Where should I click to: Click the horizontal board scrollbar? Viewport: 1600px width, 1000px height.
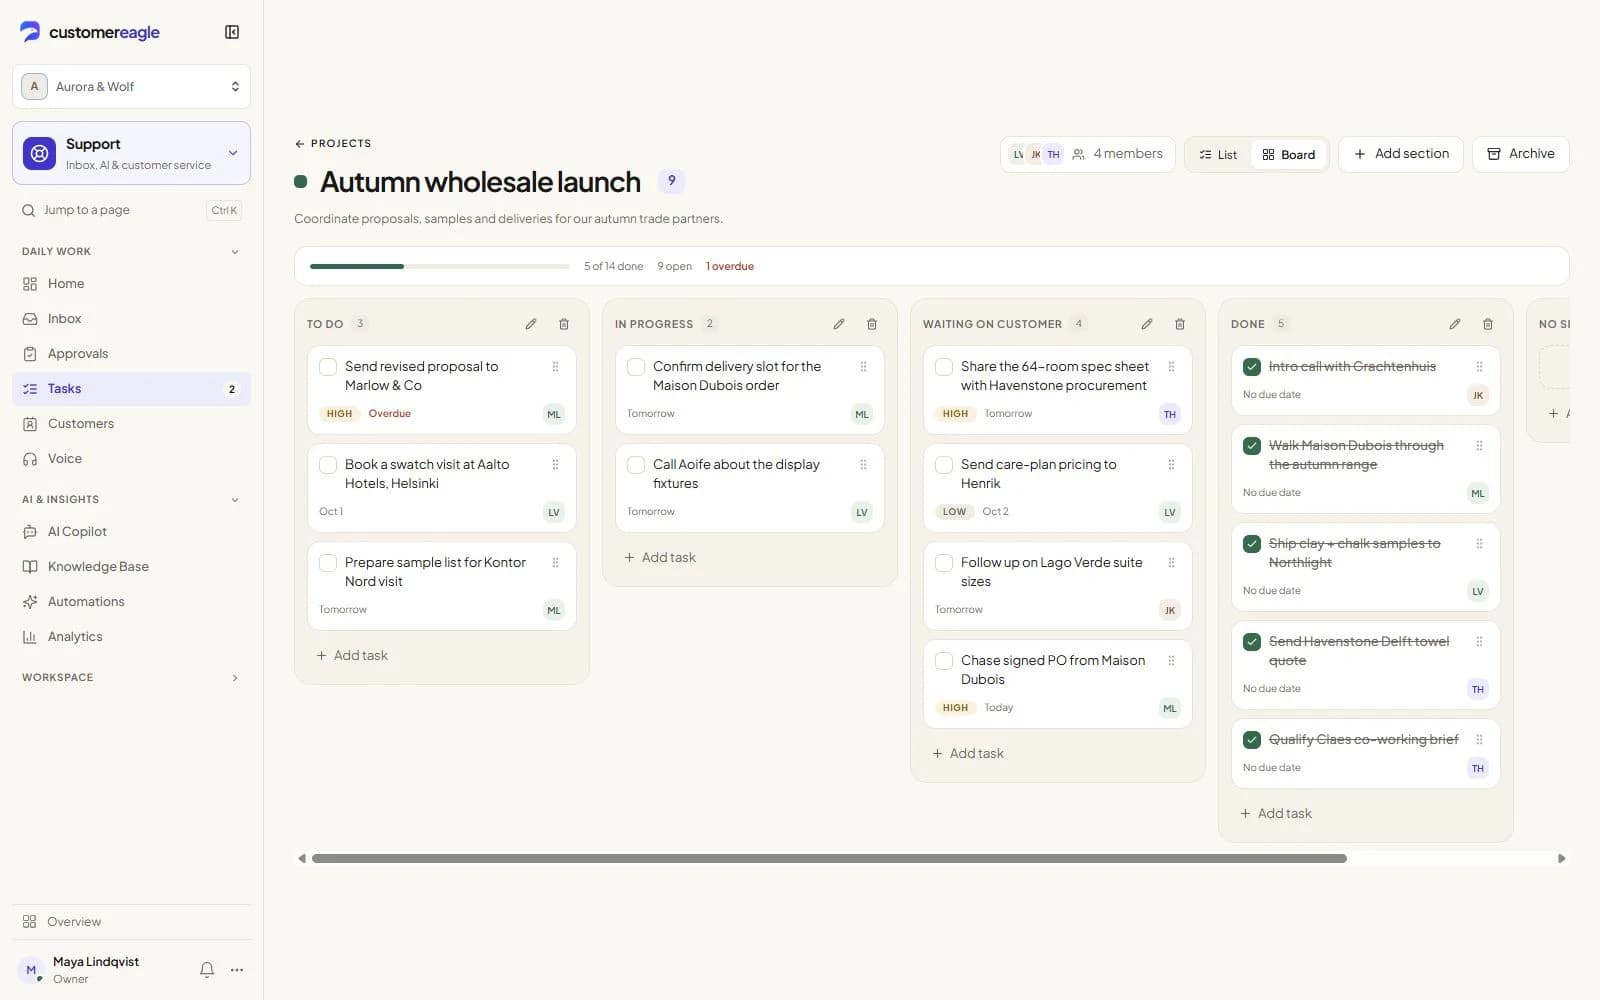click(829, 859)
